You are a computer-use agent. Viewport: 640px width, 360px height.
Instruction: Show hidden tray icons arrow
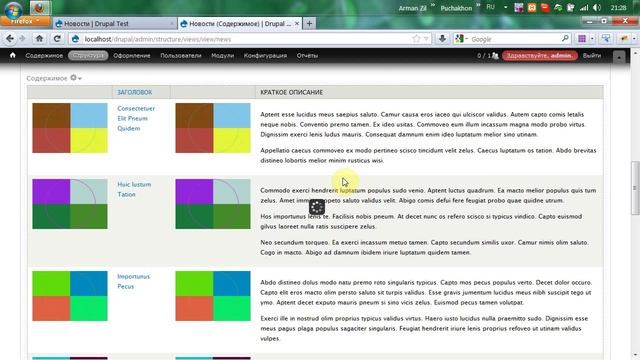coord(505,7)
